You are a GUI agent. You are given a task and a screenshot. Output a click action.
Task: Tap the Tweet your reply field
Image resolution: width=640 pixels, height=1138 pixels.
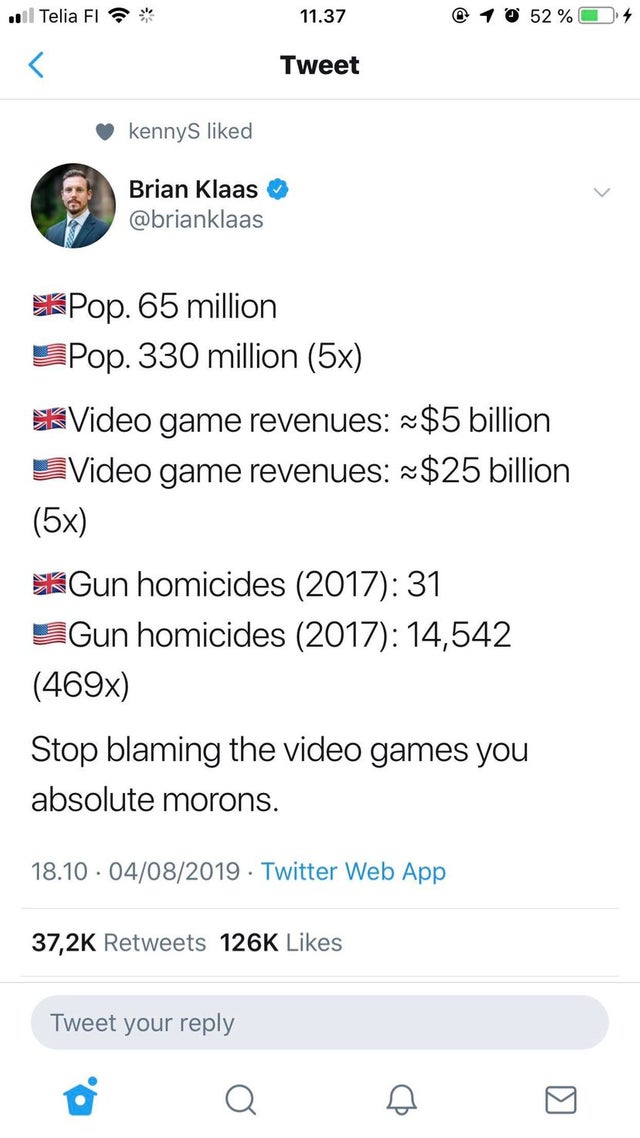320,1023
